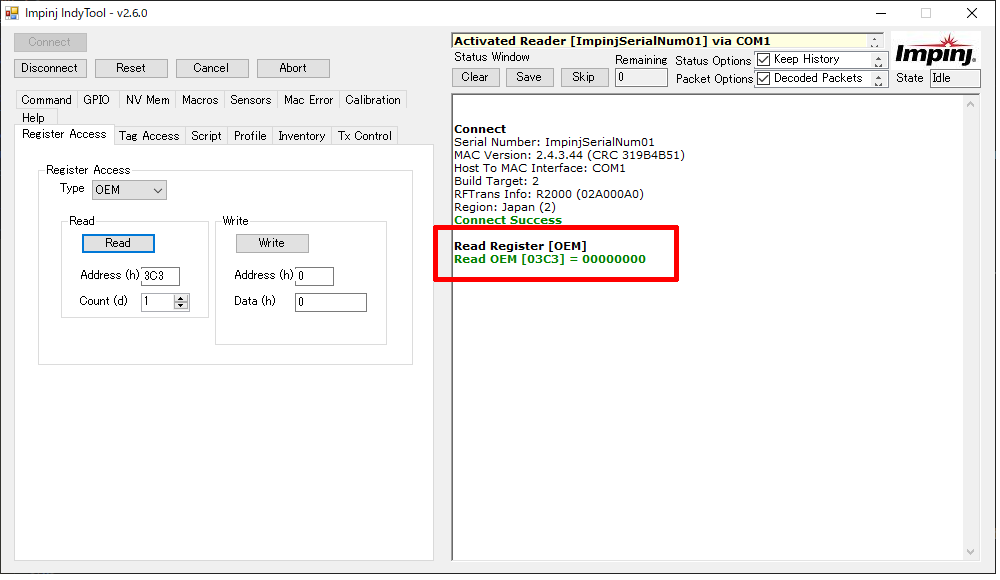The width and height of the screenshot is (1000, 580).
Task: Open the Command tab
Action: pos(47,100)
